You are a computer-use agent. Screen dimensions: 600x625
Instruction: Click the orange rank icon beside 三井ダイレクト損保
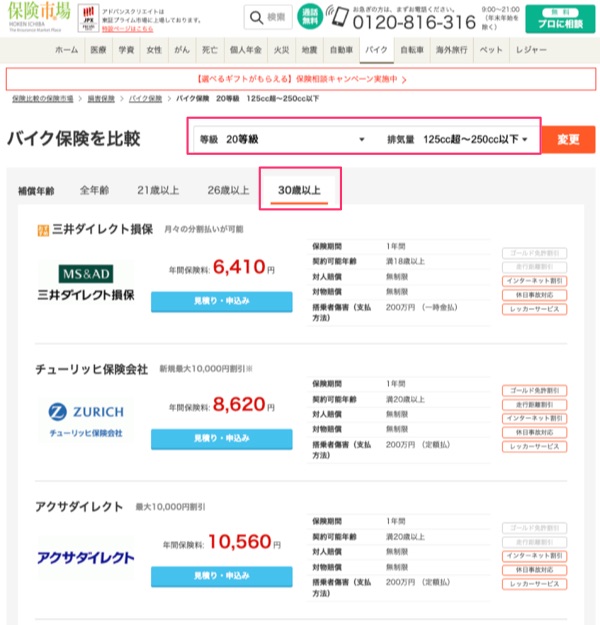click(x=43, y=230)
